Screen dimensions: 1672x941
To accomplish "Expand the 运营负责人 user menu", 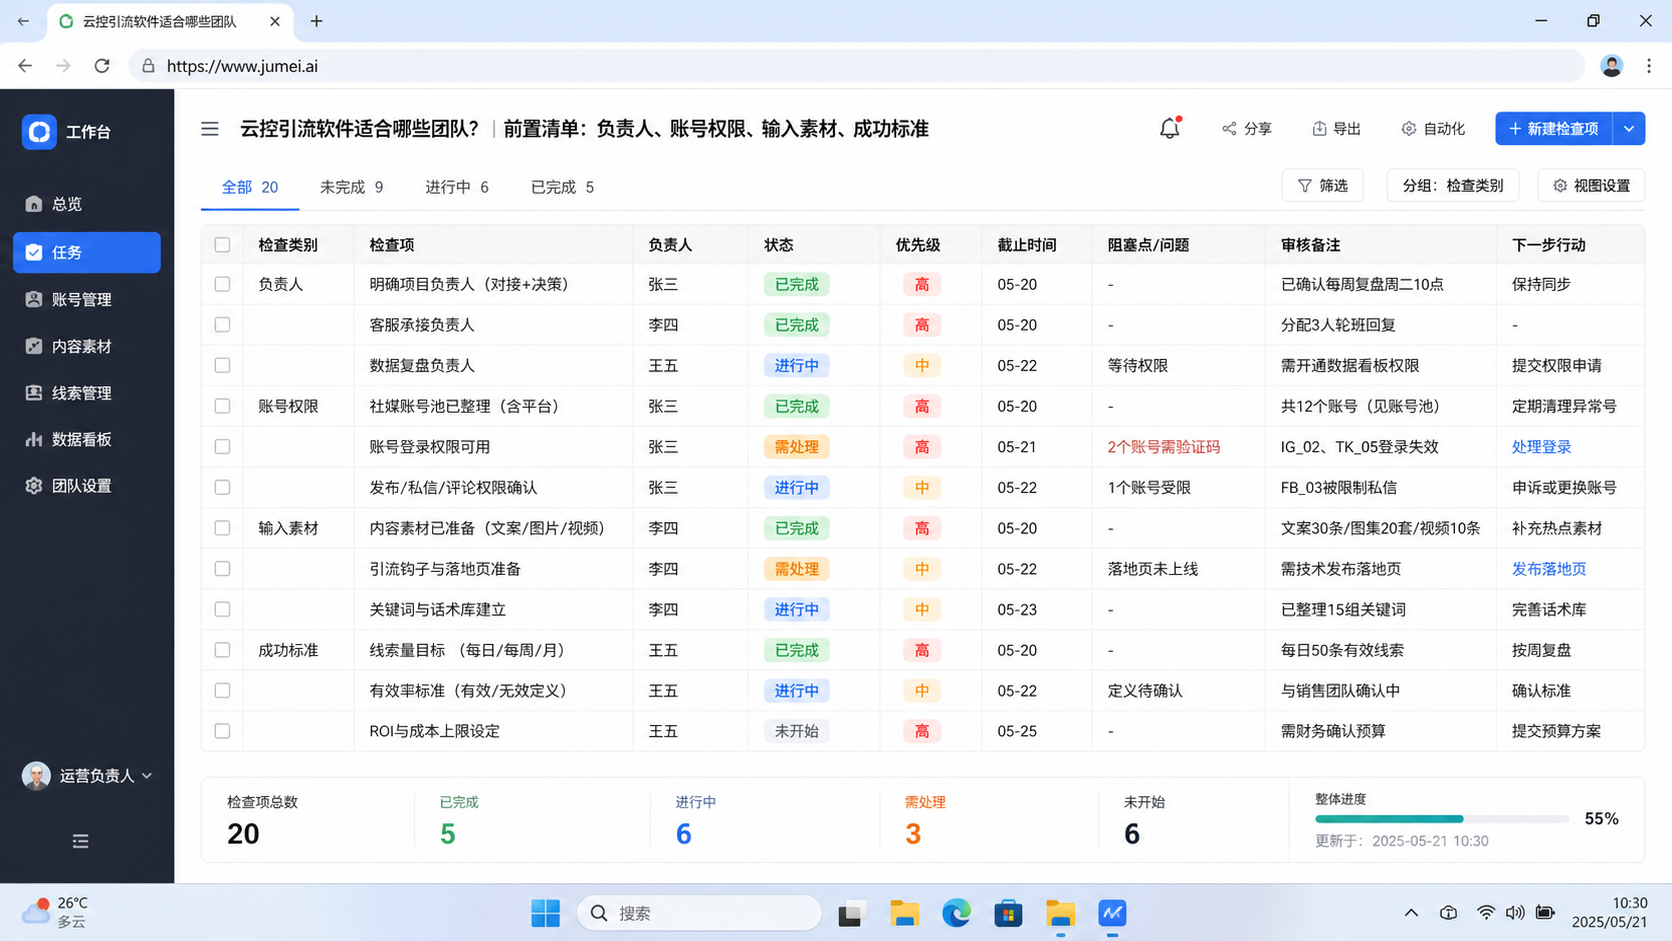I will click(87, 776).
